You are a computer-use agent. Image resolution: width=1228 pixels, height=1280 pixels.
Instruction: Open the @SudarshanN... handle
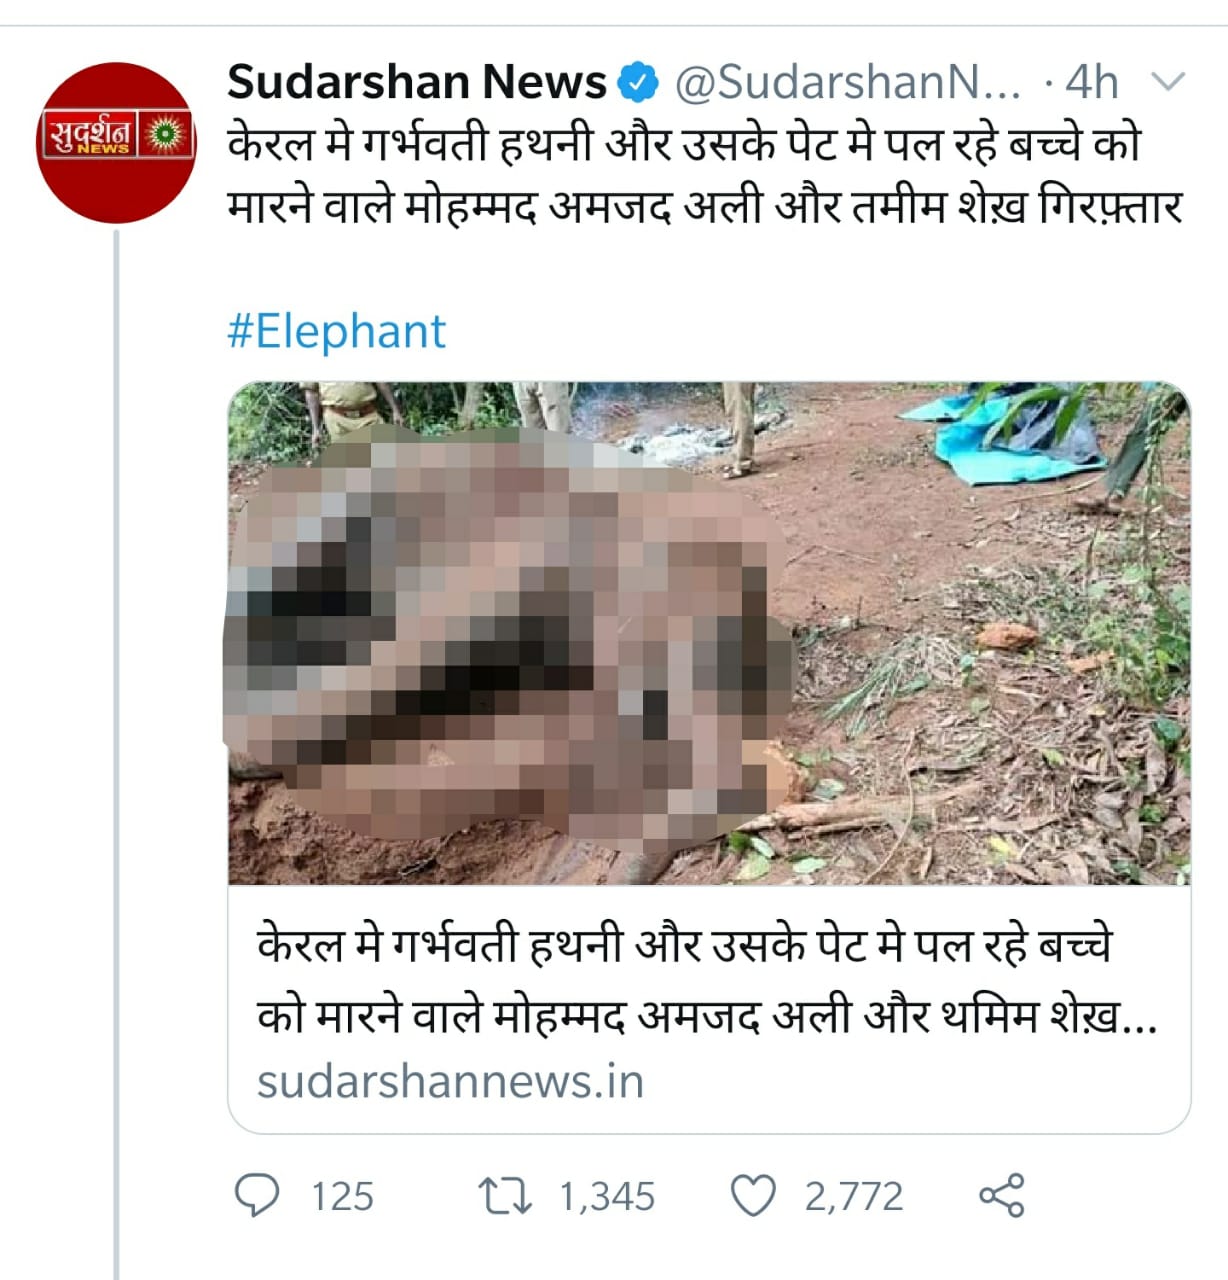(848, 83)
